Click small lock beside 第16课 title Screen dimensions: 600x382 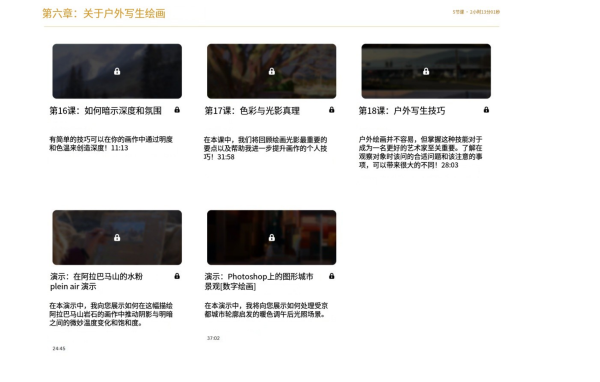pyautogui.click(x=177, y=110)
